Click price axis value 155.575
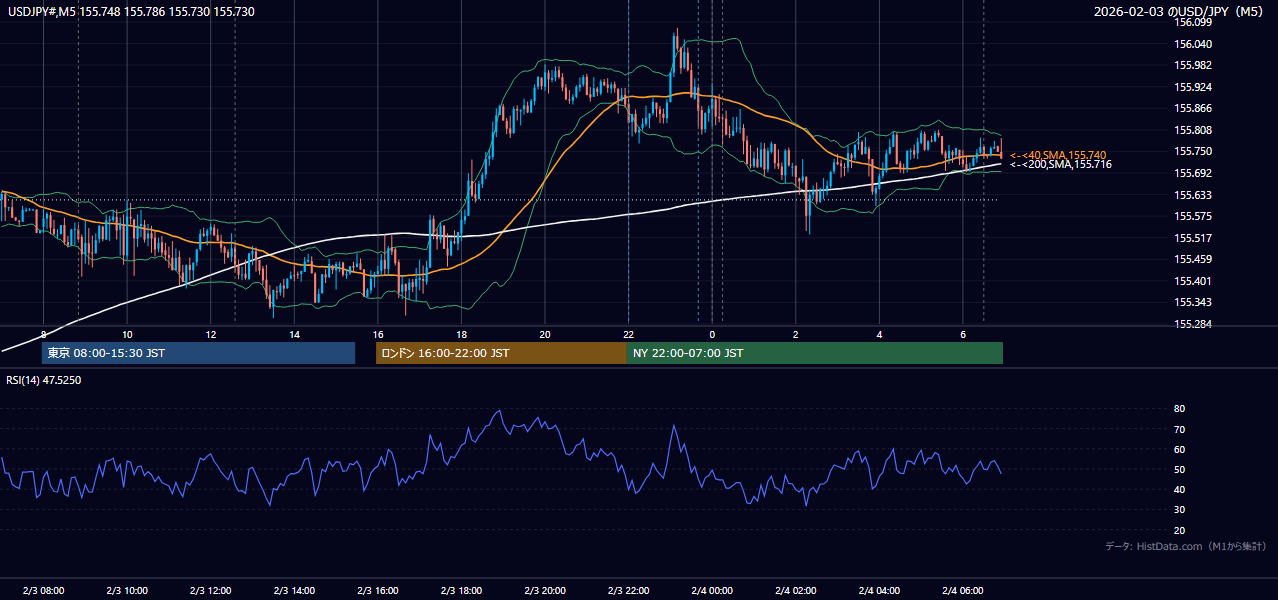This screenshot has width=1278, height=600. pos(1193,216)
